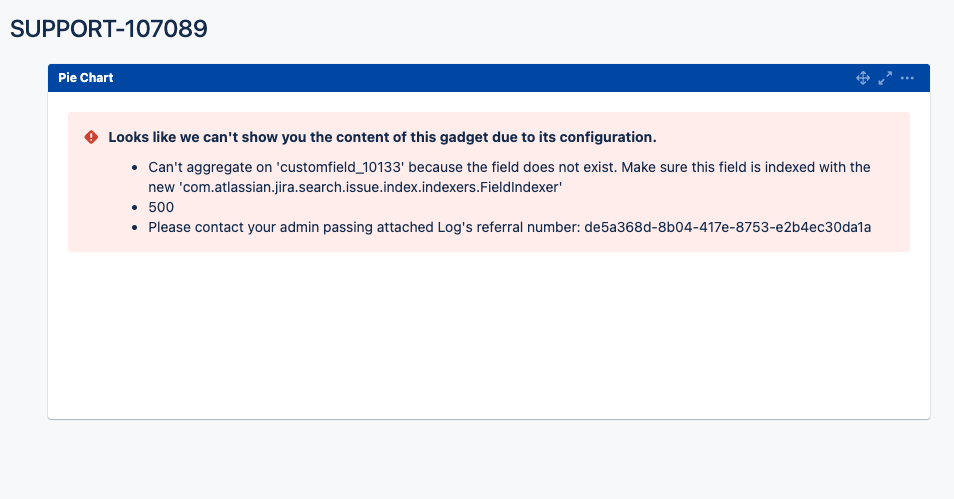Click the bullet before 'Please contact your admin'
This screenshot has width=954, height=499.
pos(135,228)
